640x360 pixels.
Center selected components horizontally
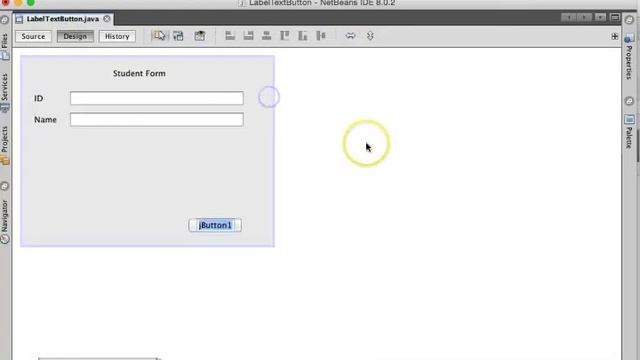[x=267, y=36]
